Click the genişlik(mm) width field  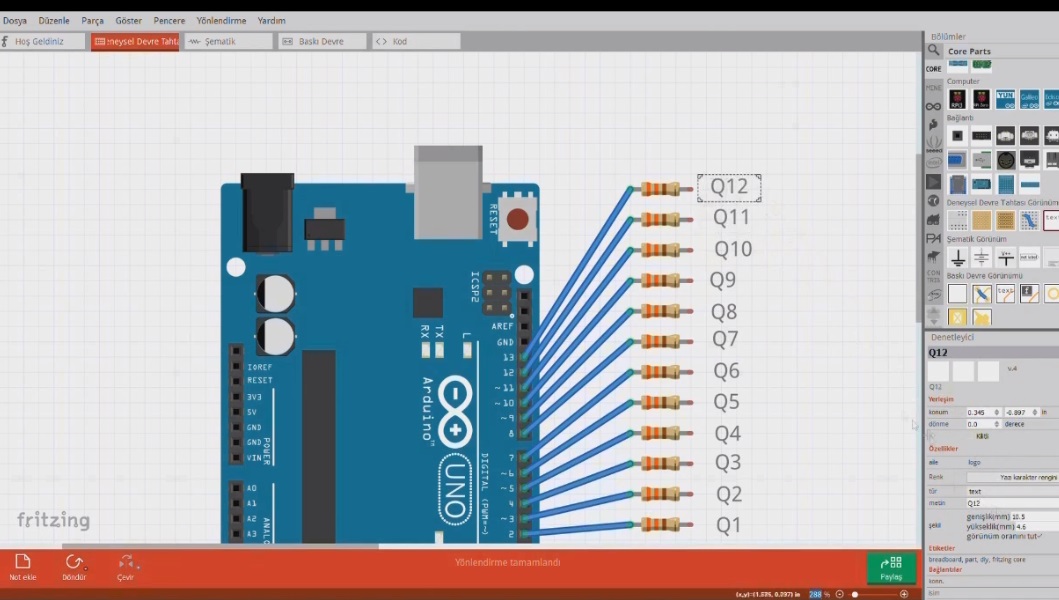1035,516
